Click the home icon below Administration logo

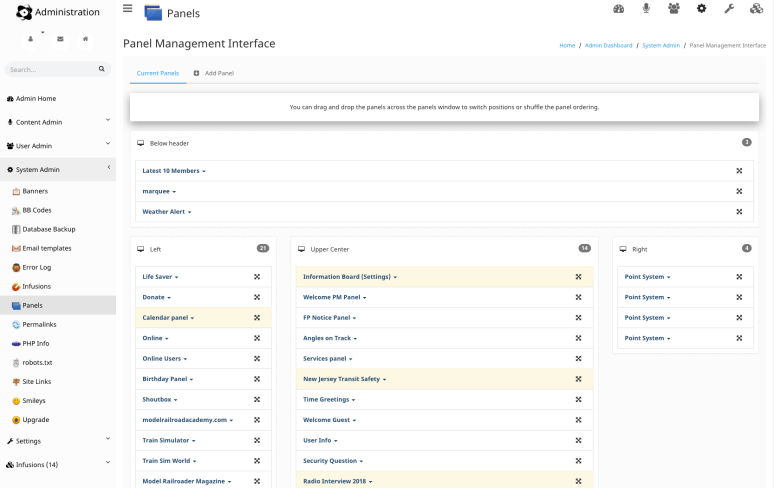(x=86, y=39)
